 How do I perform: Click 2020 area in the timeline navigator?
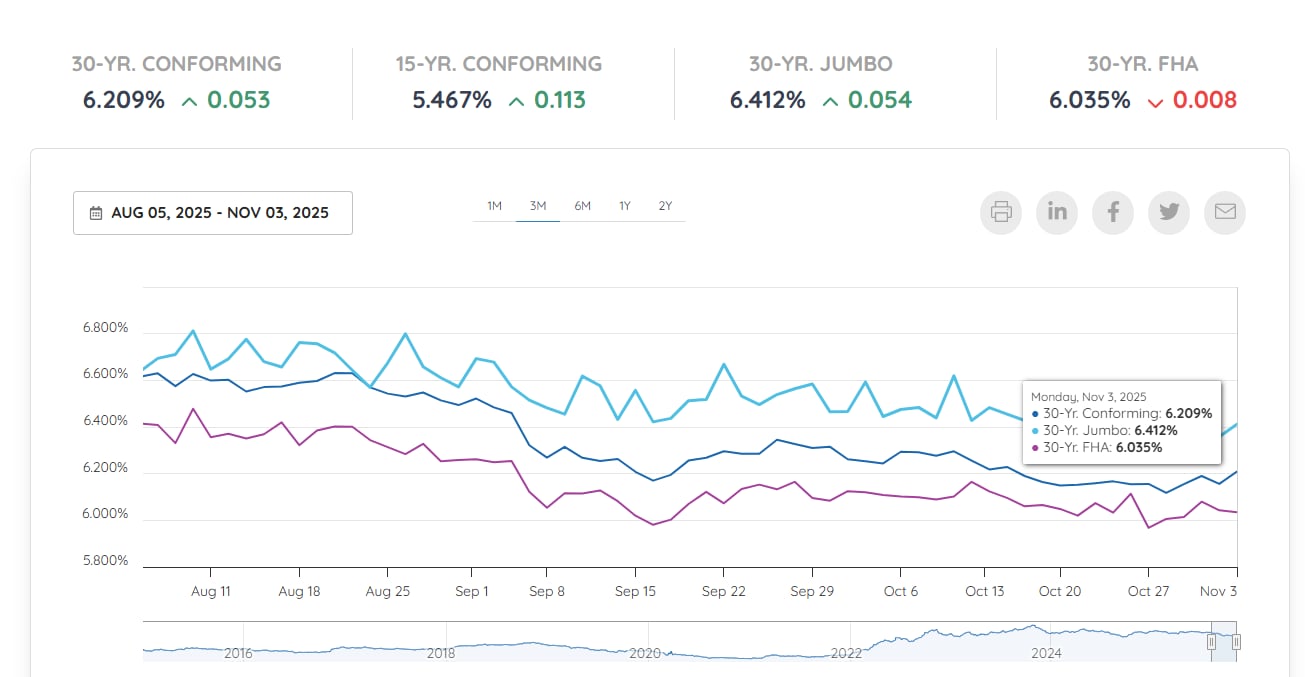tap(645, 648)
